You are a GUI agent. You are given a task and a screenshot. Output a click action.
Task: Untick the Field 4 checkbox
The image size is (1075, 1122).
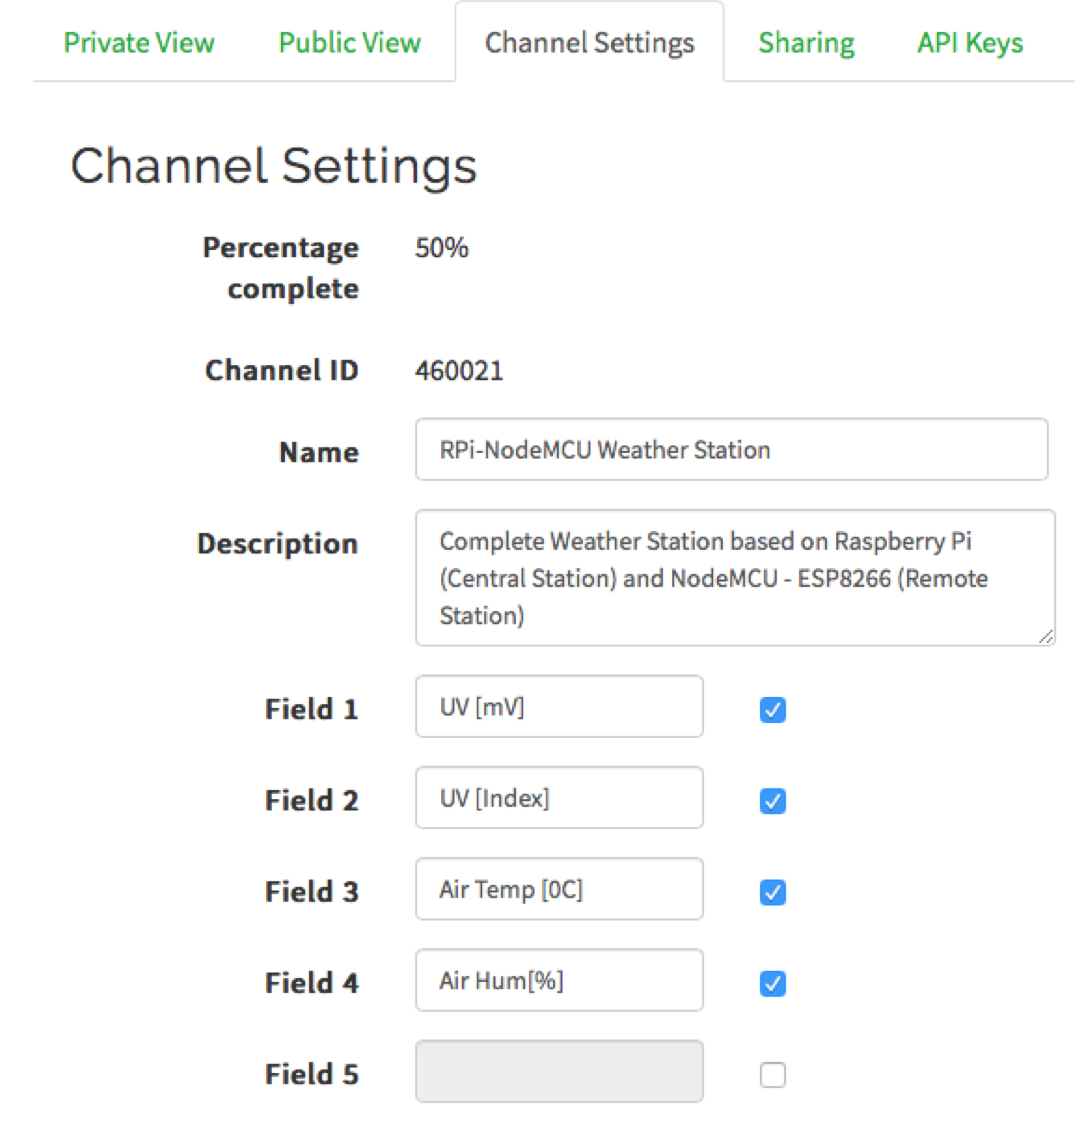tap(773, 984)
